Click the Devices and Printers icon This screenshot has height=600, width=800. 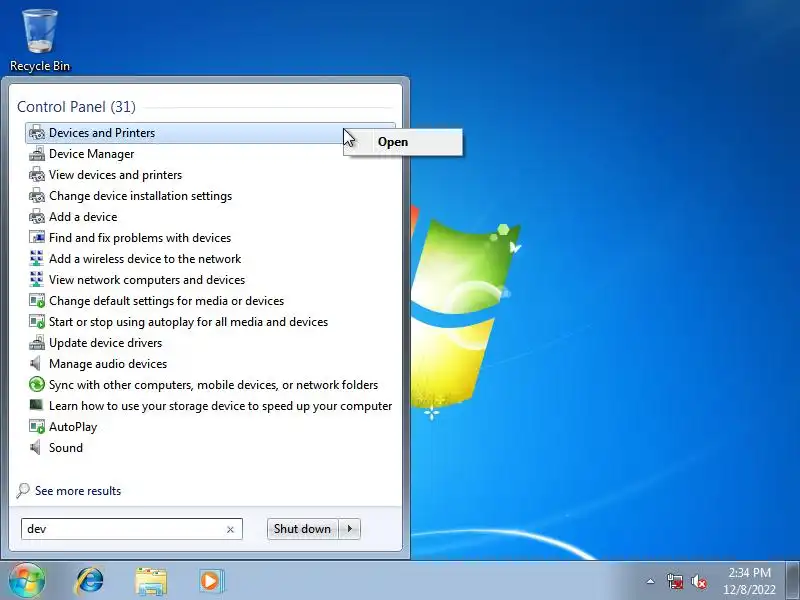click(37, 133)
